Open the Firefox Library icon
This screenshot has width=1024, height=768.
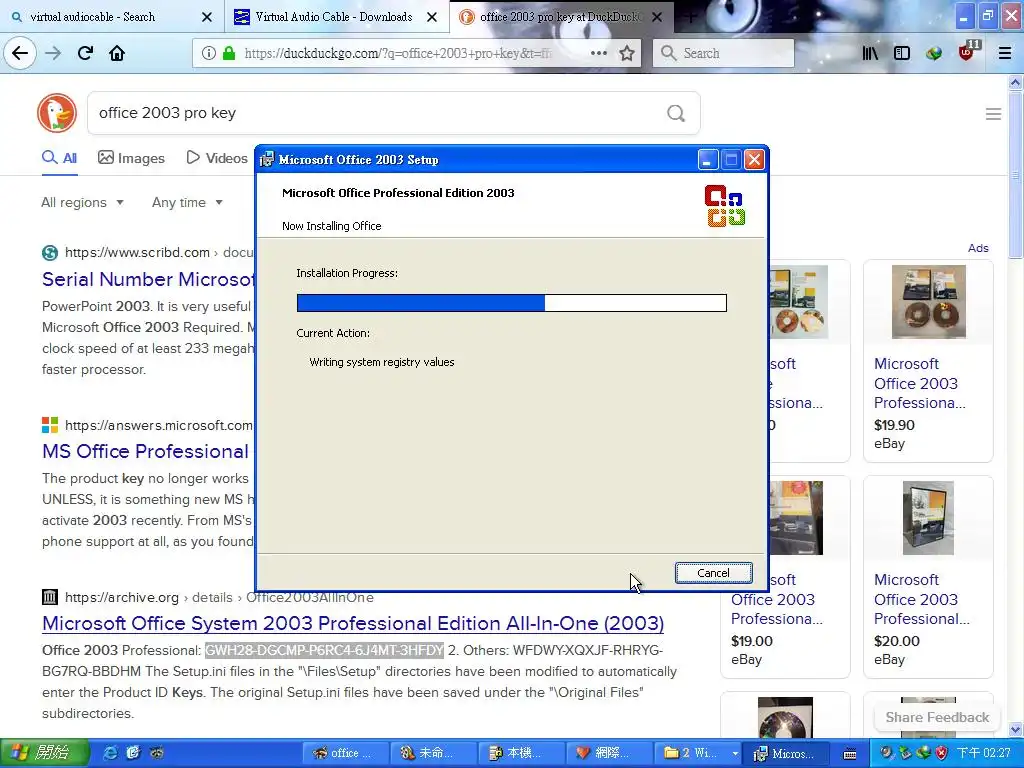coord(870,53)
